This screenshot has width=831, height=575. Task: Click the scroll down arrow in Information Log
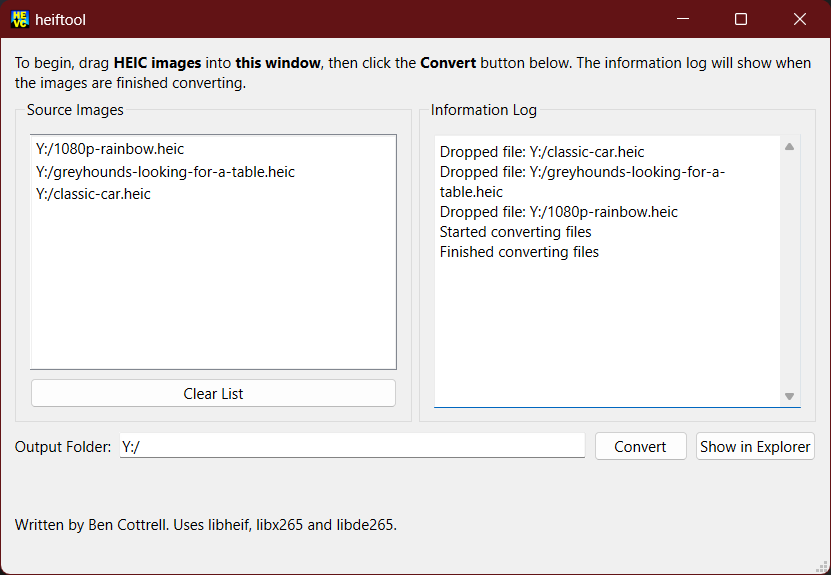pyautogui.click(x=789, y=396)
